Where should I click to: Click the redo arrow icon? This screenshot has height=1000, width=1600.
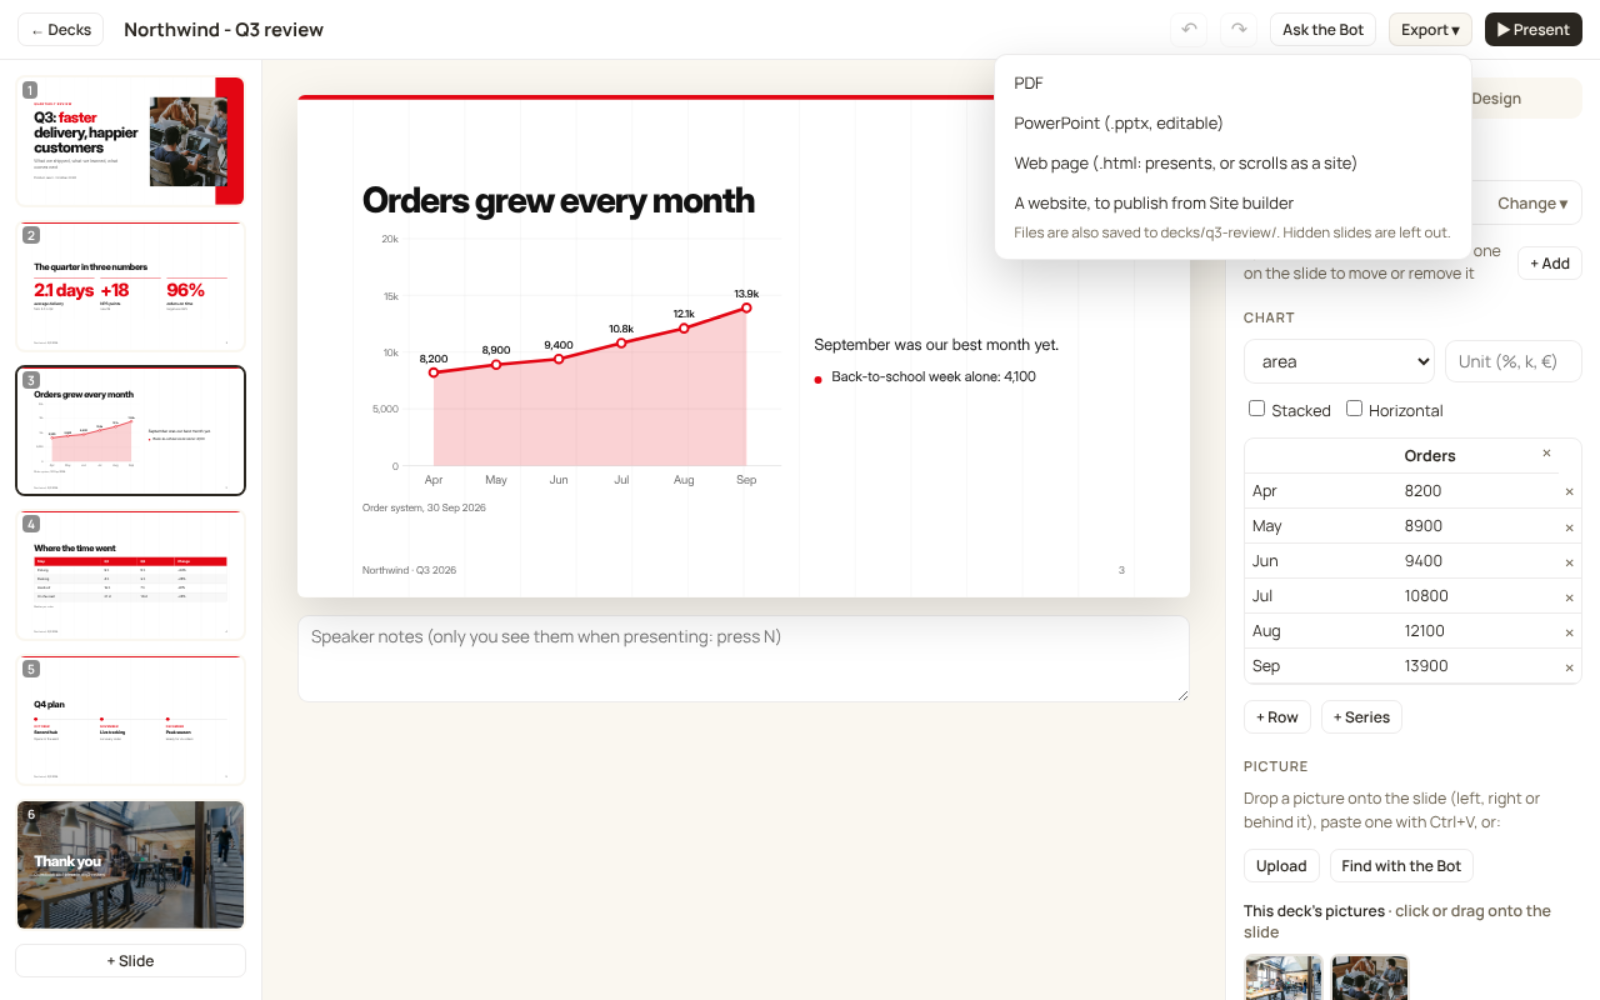(1239, 29)
